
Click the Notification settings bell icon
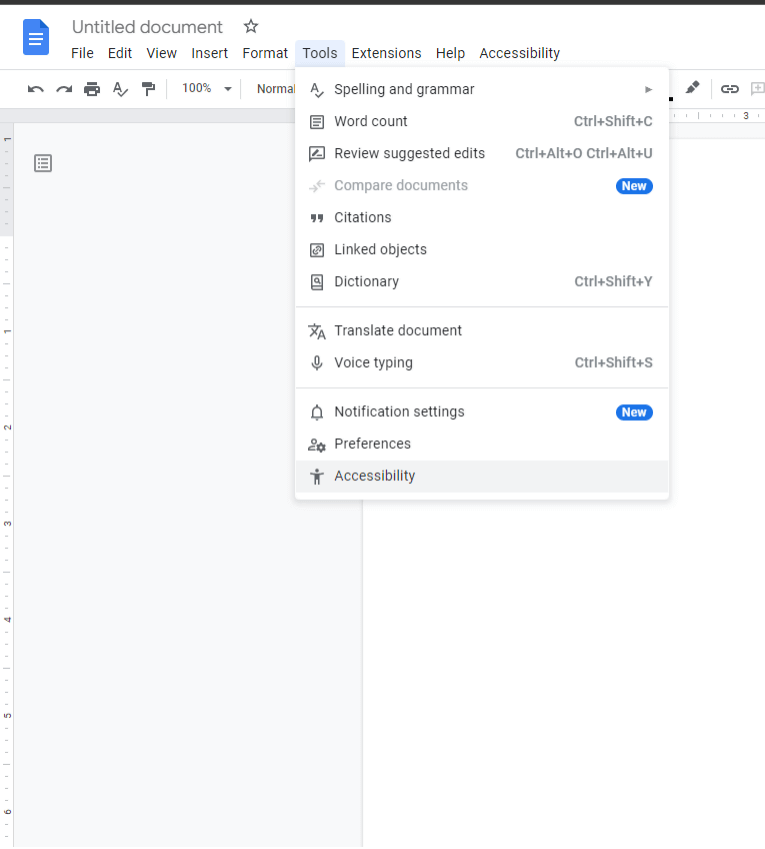coord(317,412)
